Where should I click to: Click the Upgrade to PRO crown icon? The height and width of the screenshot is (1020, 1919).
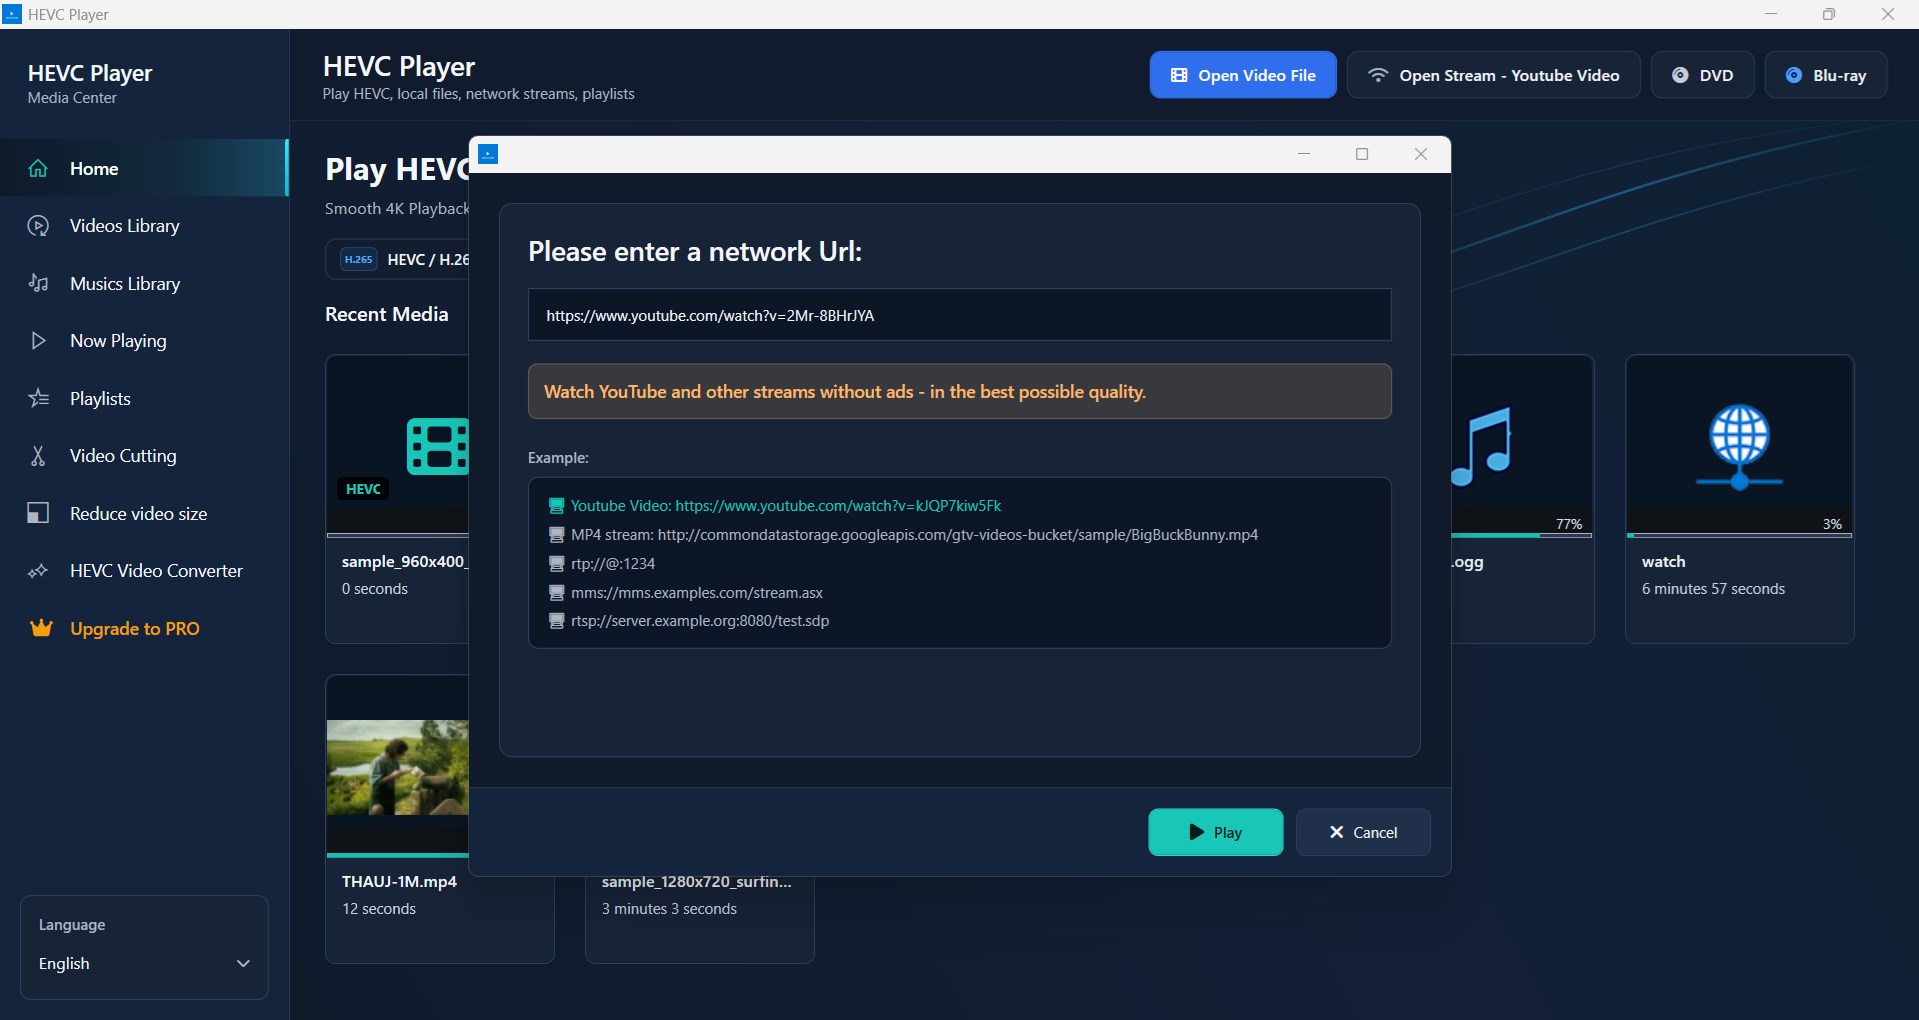(41, 628)
